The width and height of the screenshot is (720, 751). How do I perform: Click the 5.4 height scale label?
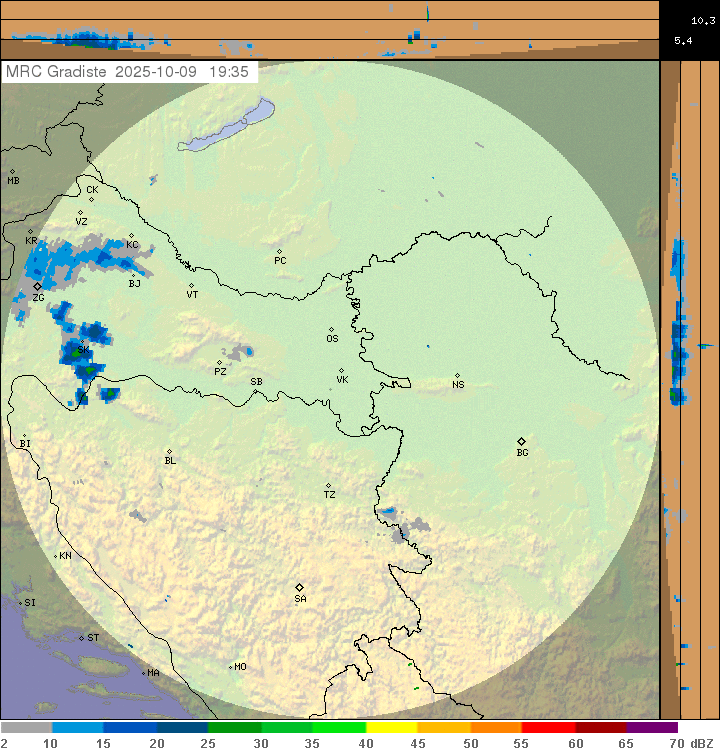683,41
